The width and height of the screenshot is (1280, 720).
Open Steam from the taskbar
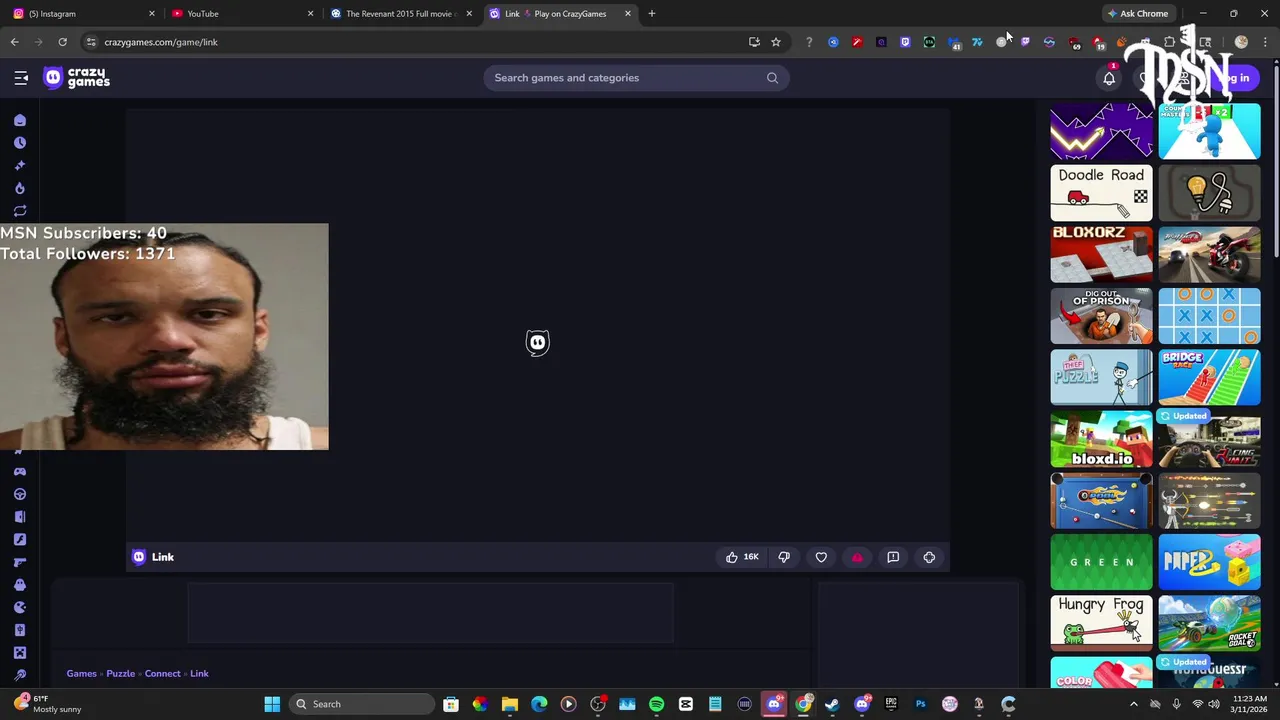coord(832,704)
